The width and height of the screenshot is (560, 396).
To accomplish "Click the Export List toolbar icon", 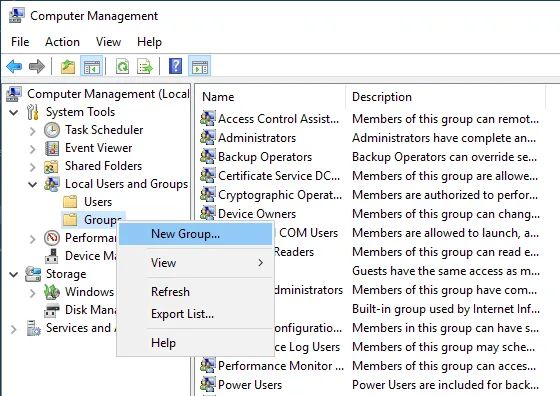I will click(145, 66).
